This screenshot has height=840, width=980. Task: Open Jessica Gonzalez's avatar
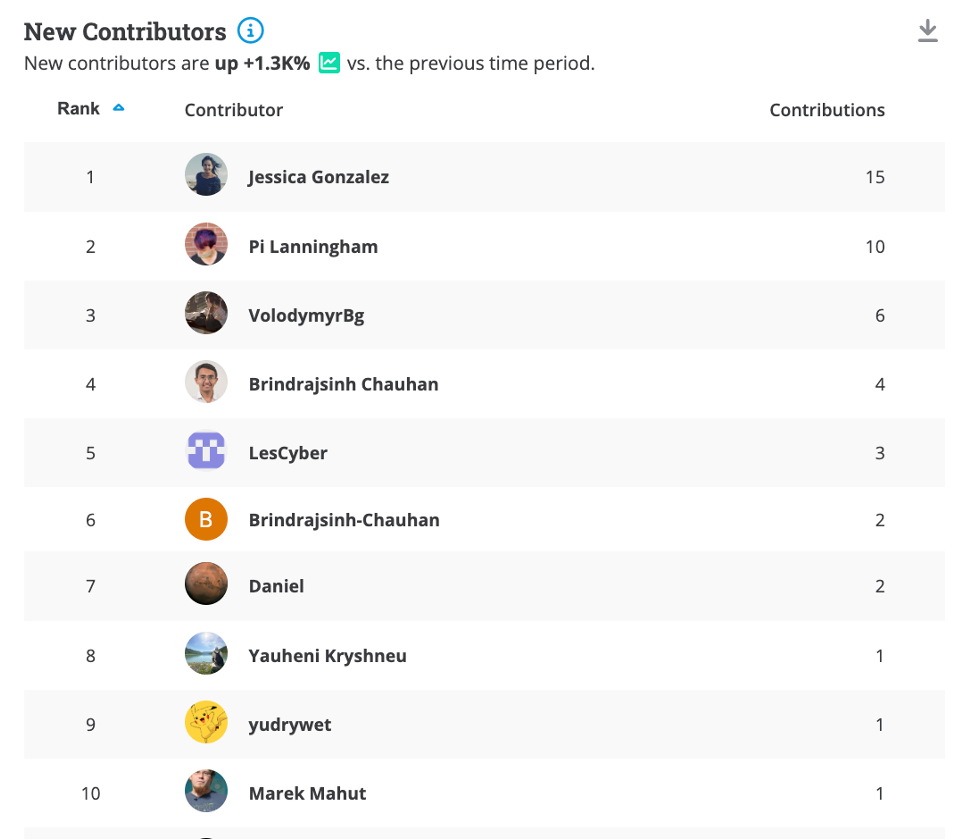click(206, 174)
